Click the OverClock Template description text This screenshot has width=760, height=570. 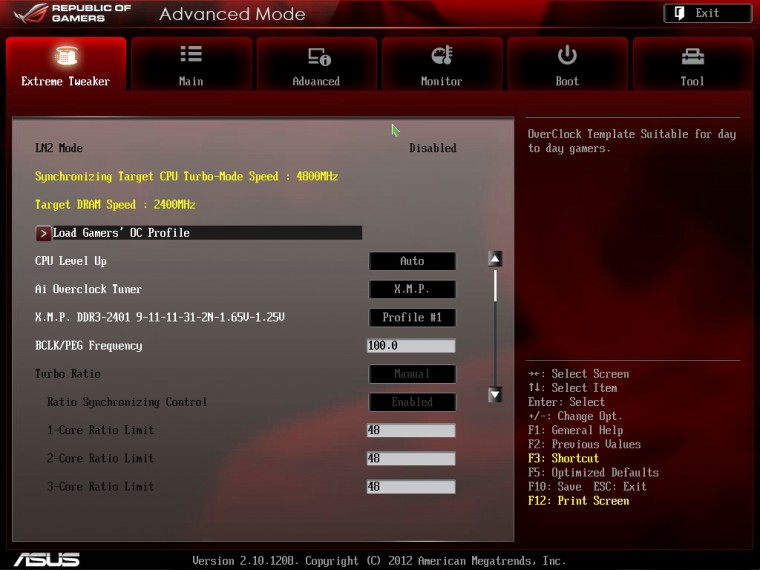pos(632,141)
